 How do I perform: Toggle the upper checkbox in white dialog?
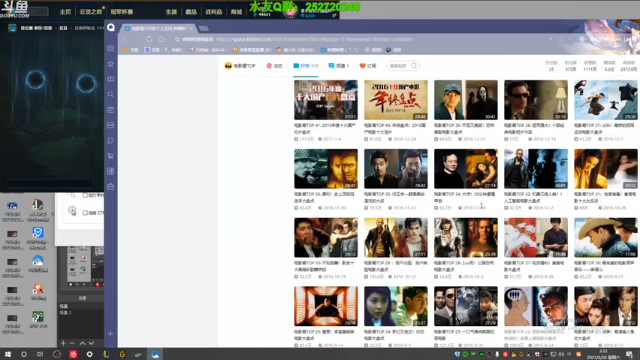click(x=85, y=195)
